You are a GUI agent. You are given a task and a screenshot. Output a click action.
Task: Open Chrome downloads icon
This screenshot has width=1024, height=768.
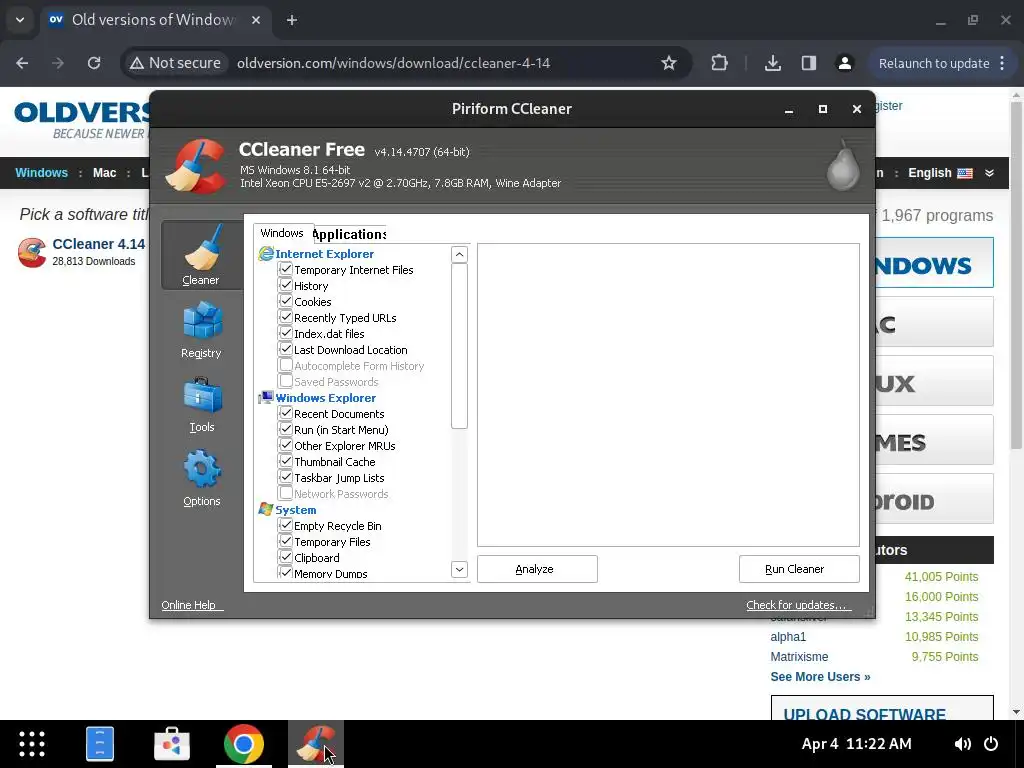(x=773, y=63)
